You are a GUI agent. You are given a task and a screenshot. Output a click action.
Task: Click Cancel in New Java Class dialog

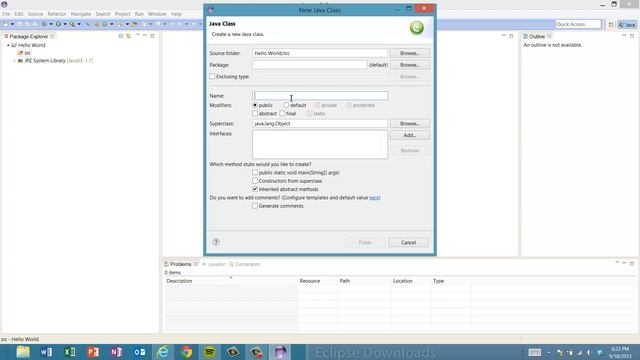[408, 242]
